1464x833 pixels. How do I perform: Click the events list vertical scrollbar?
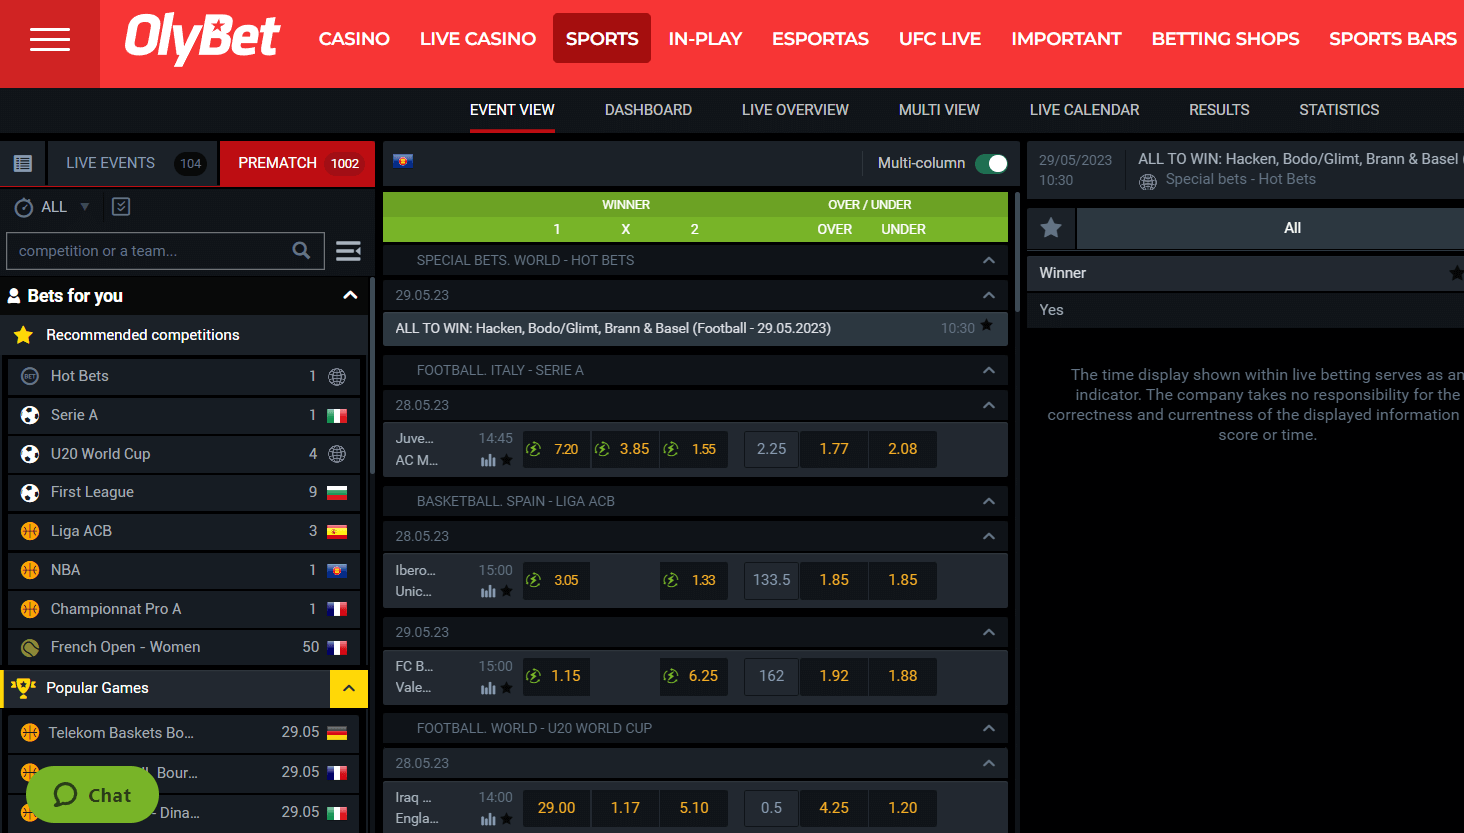(1016, 253)
